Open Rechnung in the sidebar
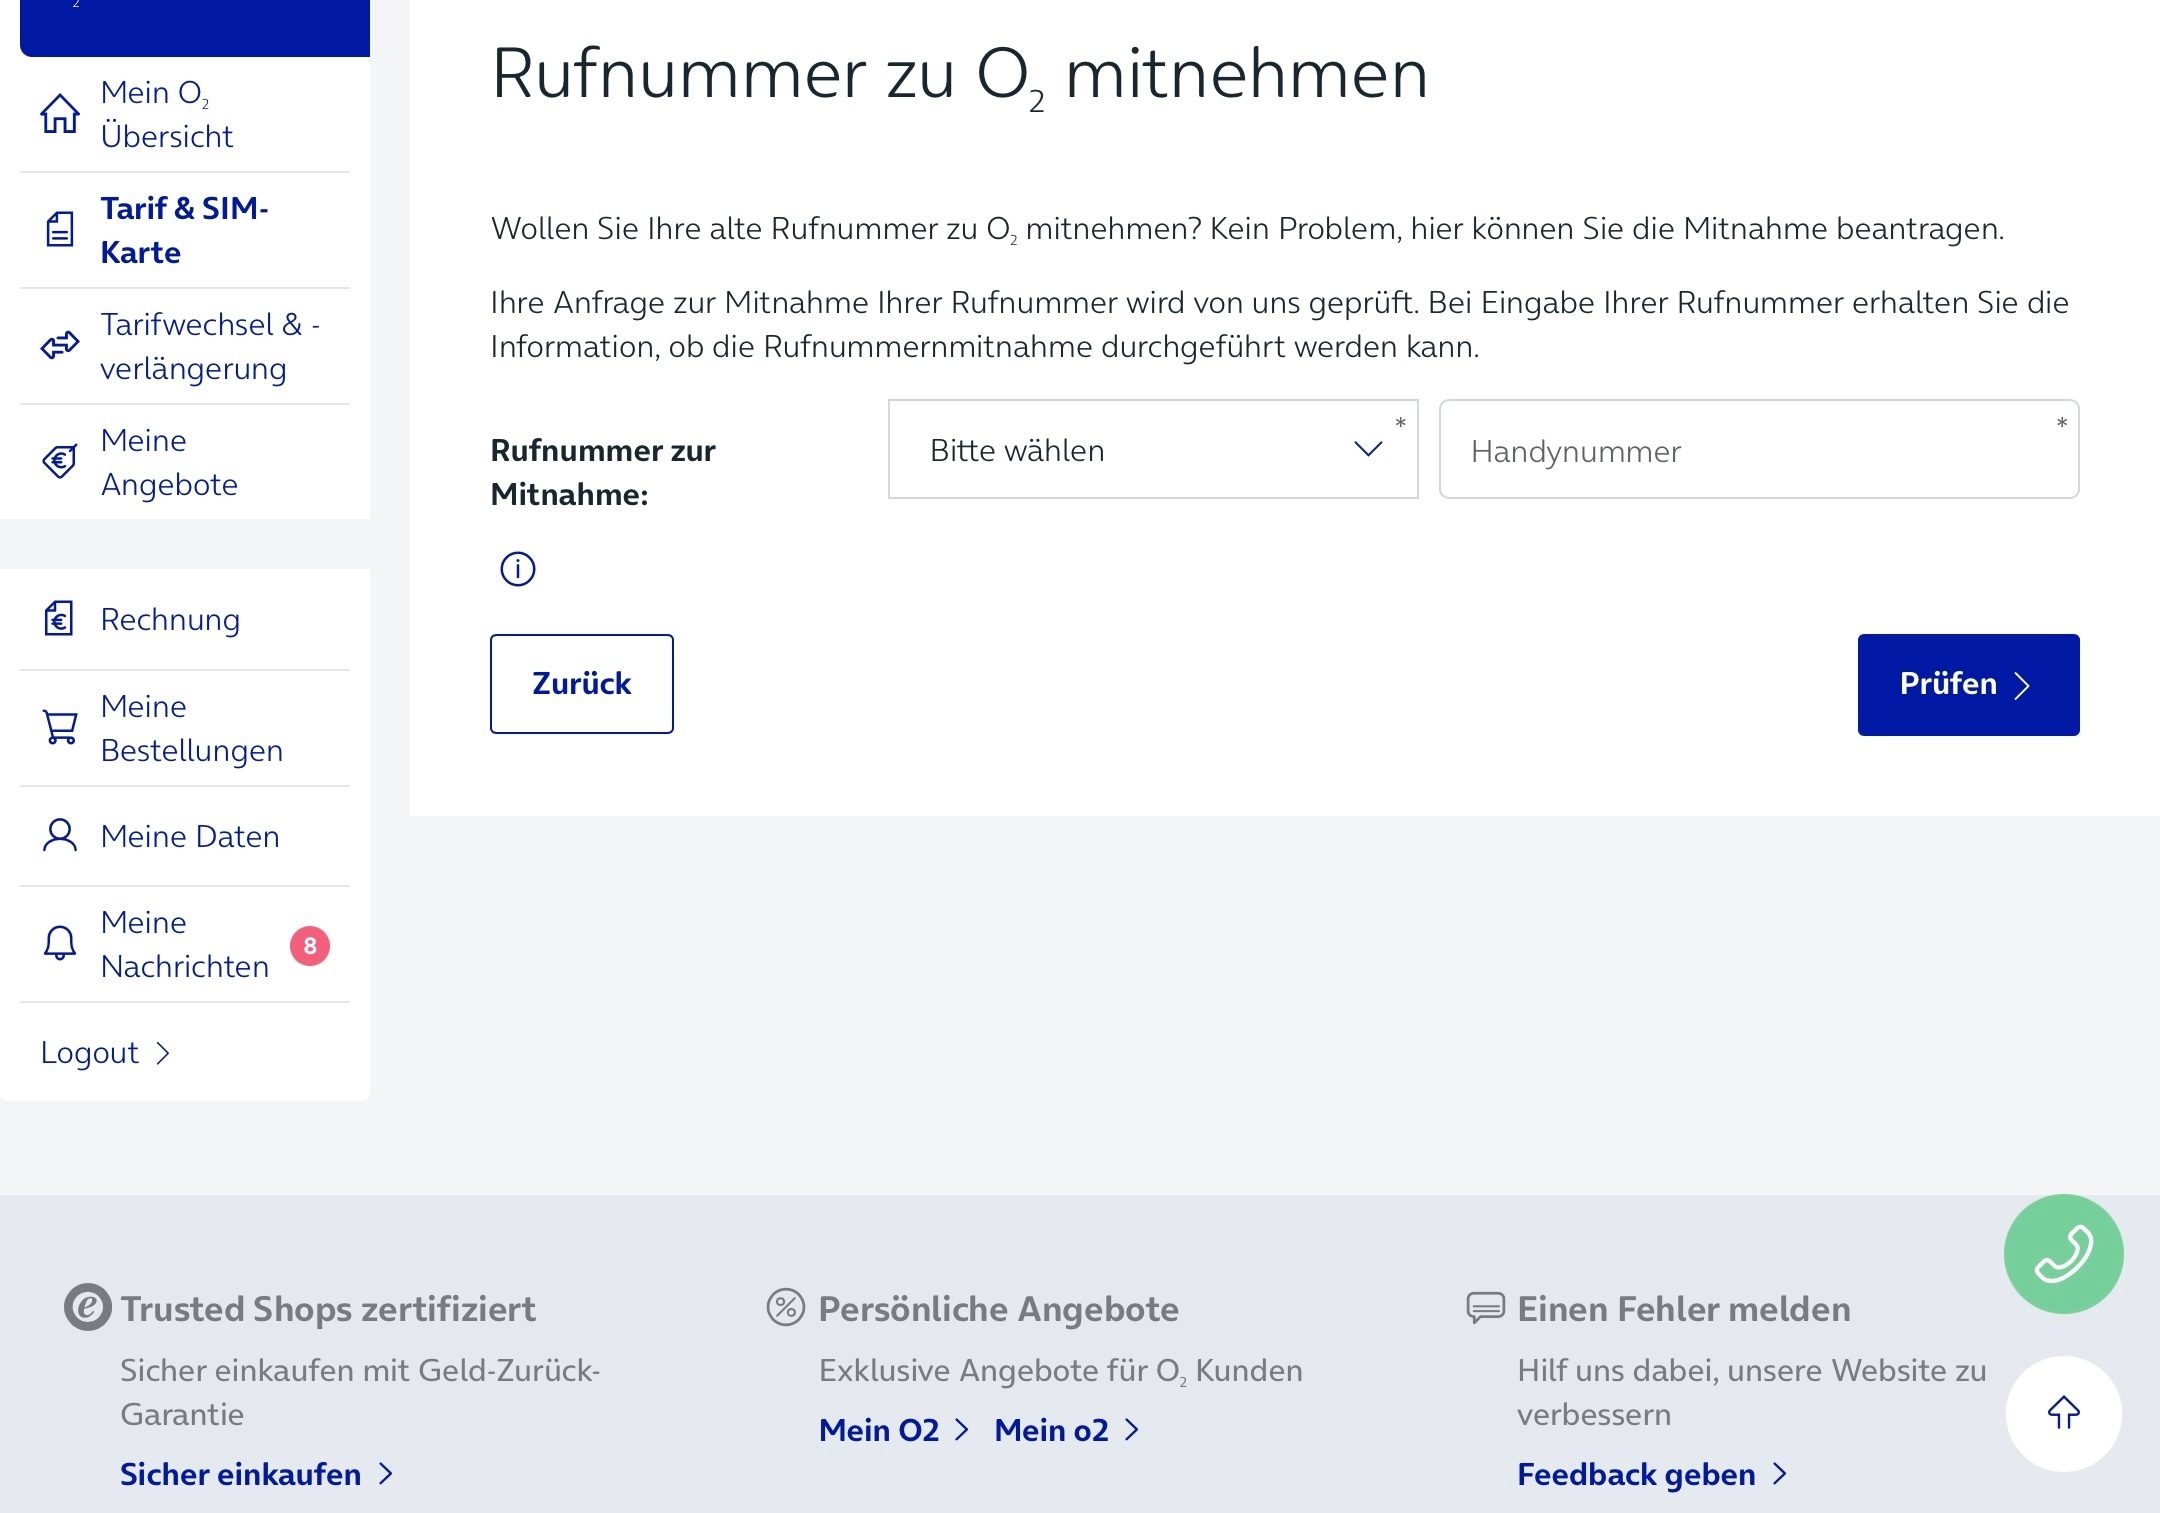The width and height of the screenshot is (2160, 1513). (x=185, y=619)
